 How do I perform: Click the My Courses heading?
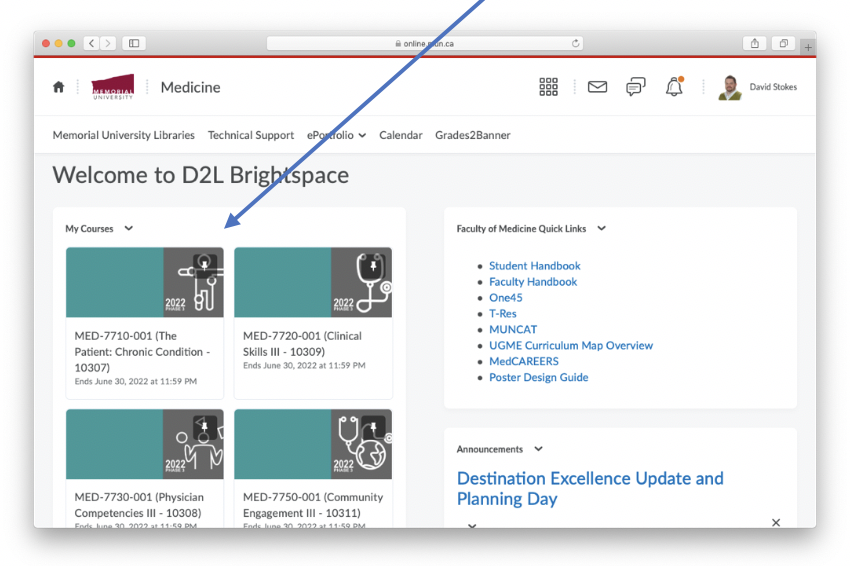tap(89, 229)
